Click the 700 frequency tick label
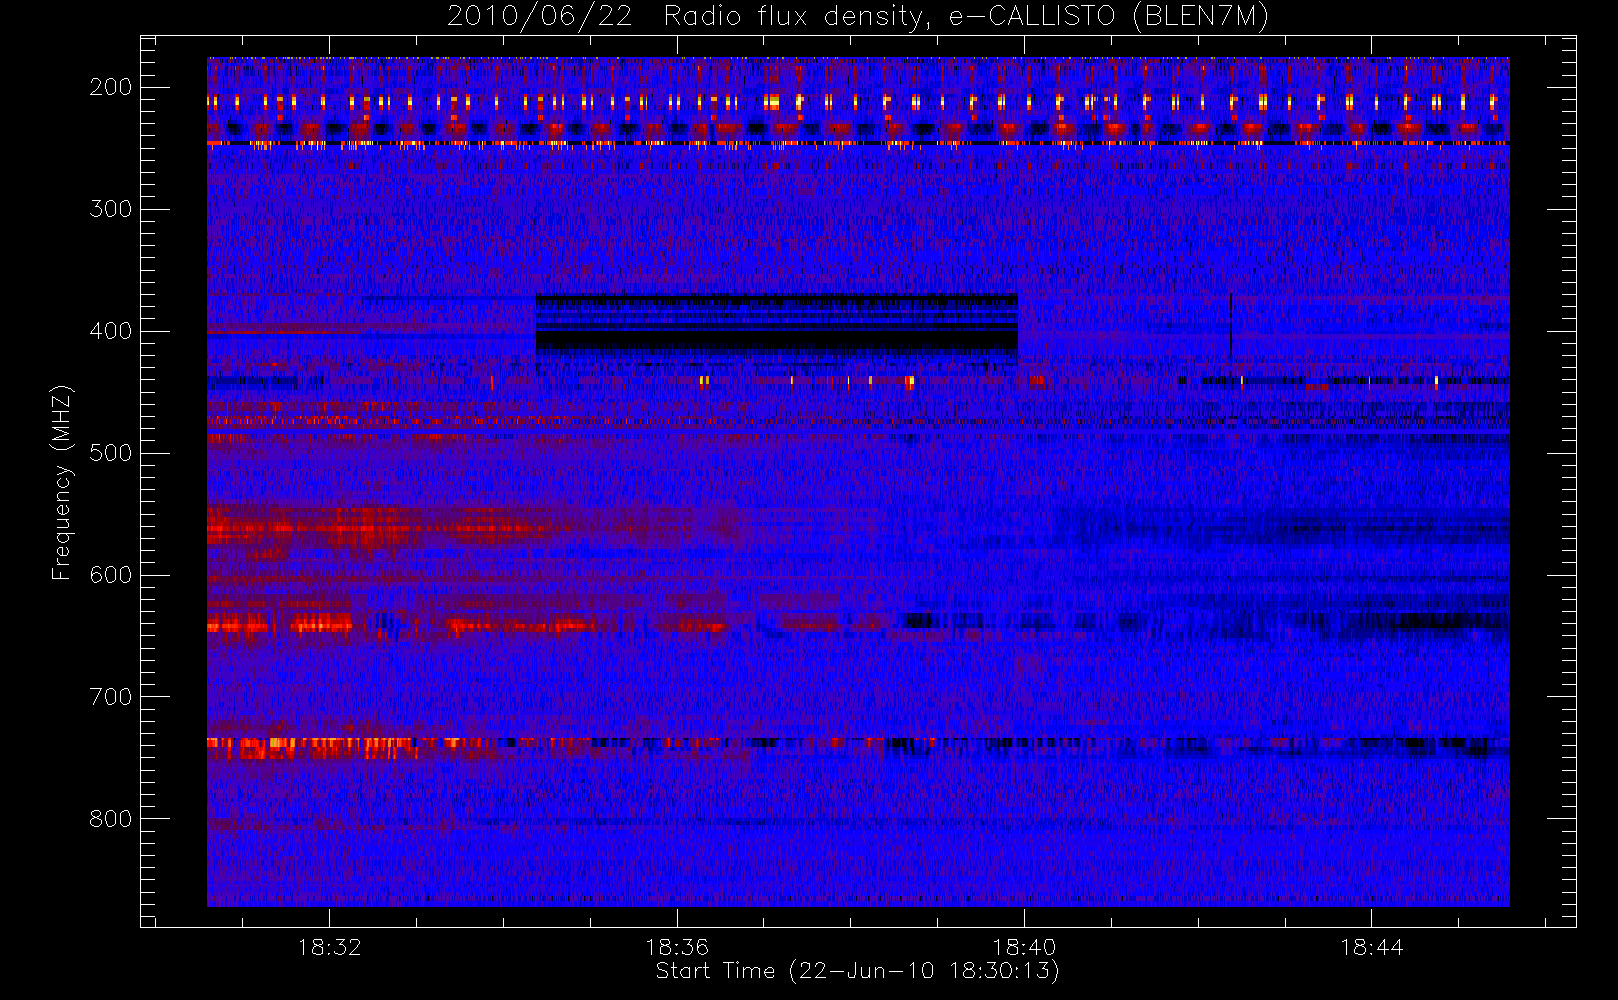Viewport: 1618px width, 1000px height. [x=111, y=697]
